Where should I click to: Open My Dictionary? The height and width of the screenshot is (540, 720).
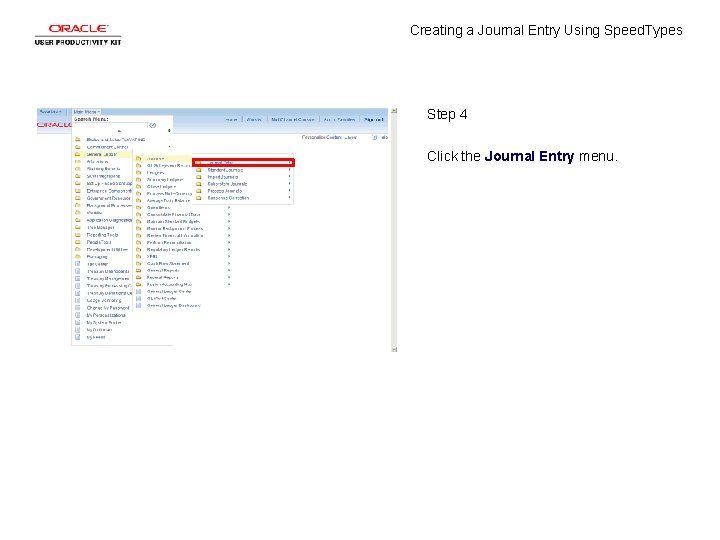point(99,330)
